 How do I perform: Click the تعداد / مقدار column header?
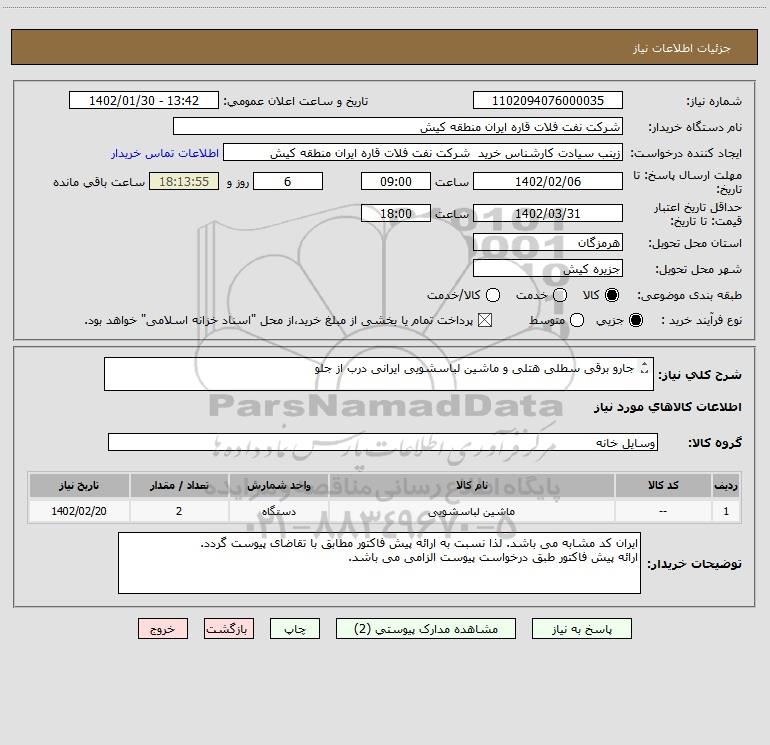pos(179,485)
